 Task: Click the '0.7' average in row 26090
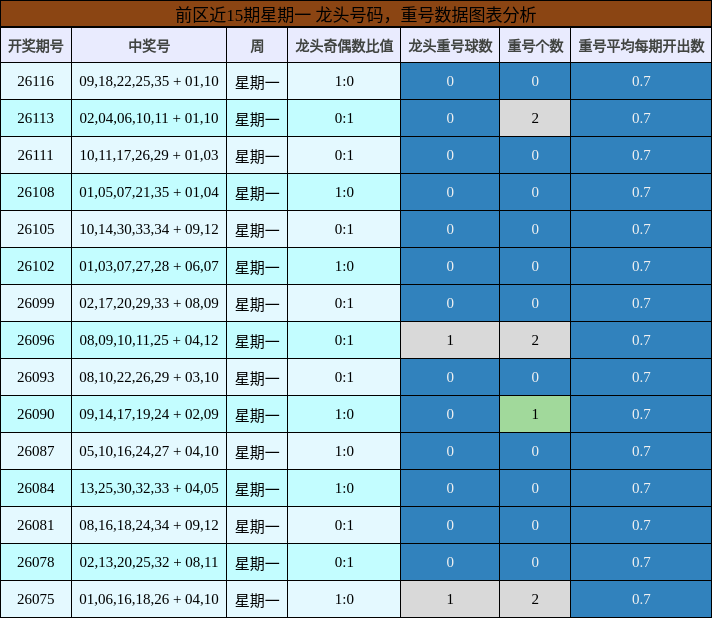click(x=641, y=414)
